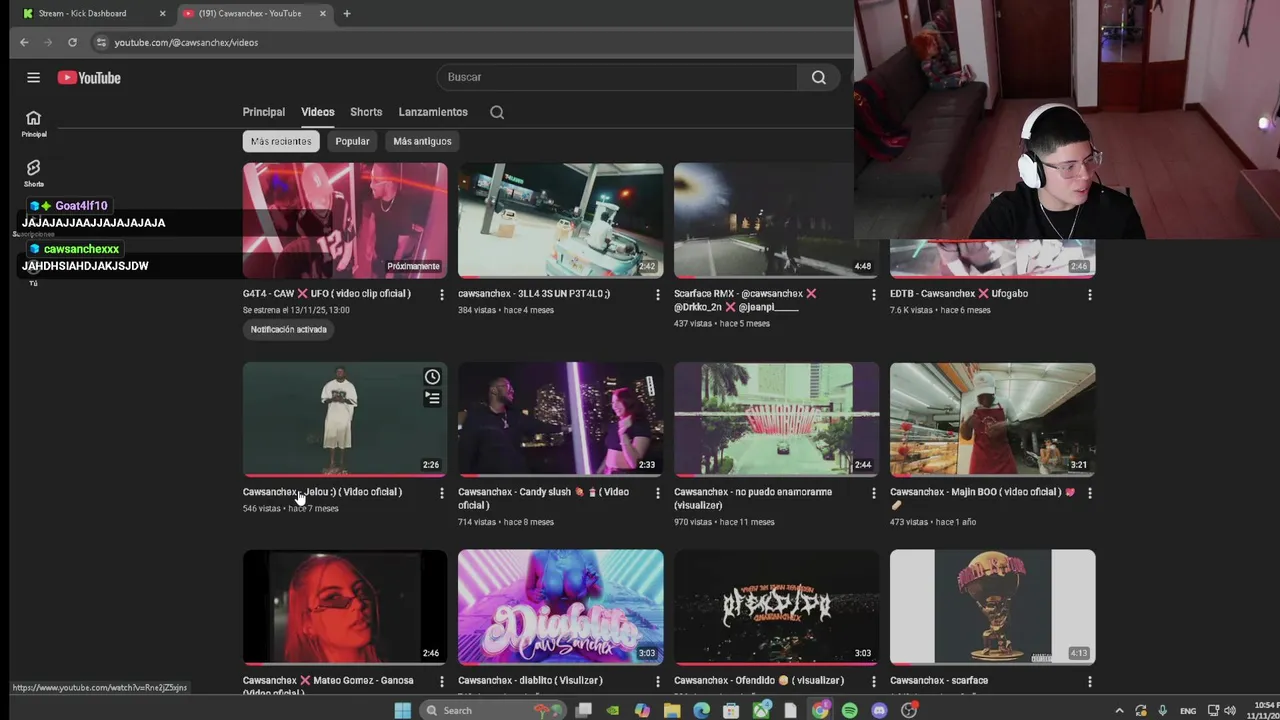Screen dimensions: 1280x720
Task: Open site info icon in address bar
Action: coord(101,42)
